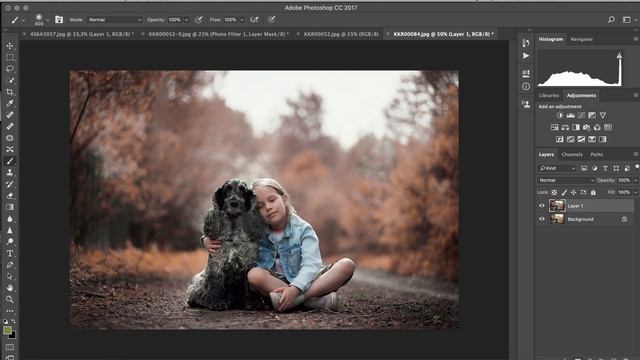
Task: Open the Edit Toolbar three-dots icon
Action: pyautogui.click(x=10, y=311)
